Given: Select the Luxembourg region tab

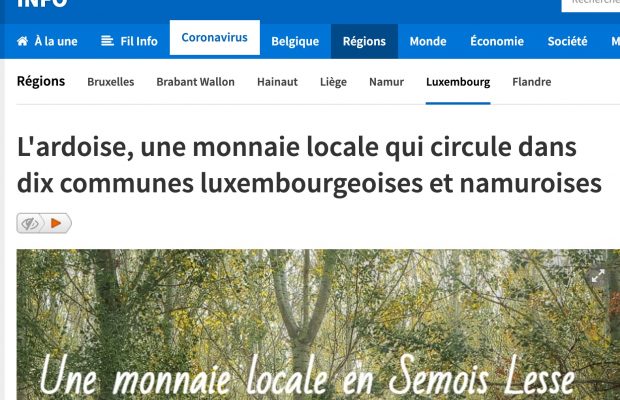Looking at the screenshot, I should [458, 82].
